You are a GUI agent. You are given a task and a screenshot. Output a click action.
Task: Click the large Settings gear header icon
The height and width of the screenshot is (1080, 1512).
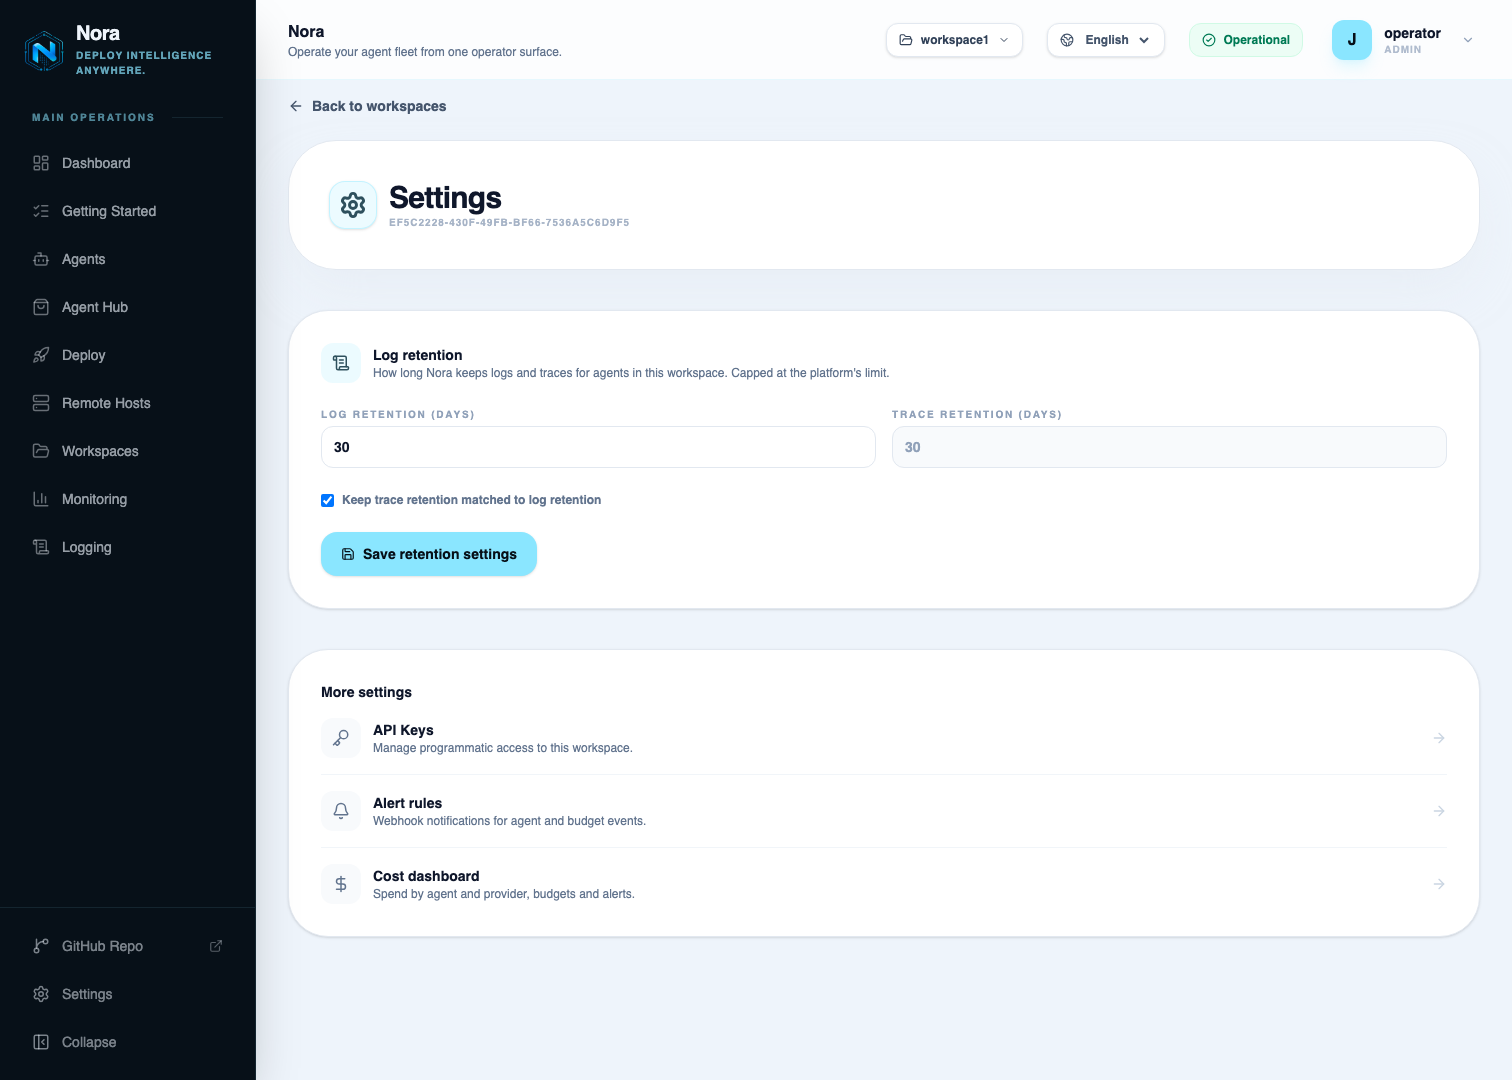[353, 205]
